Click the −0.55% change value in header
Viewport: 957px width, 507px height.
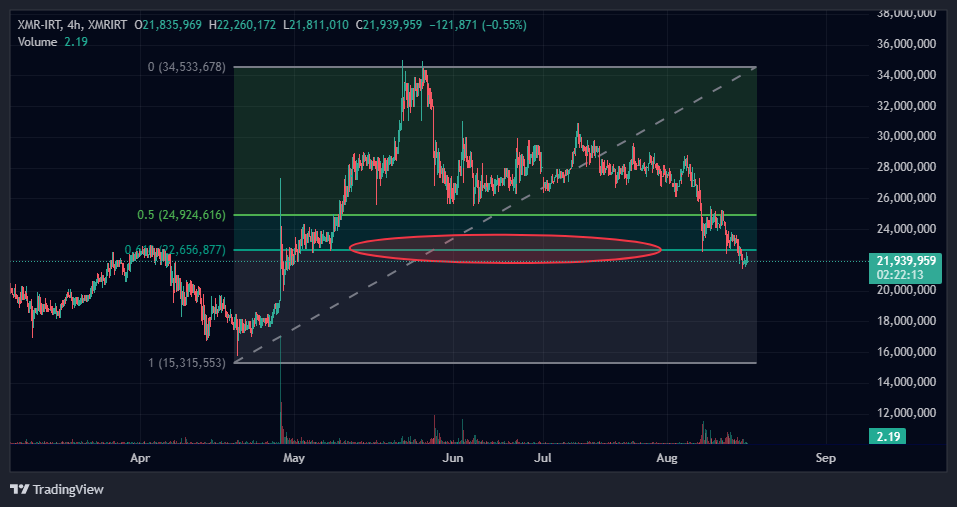(504, 24)
